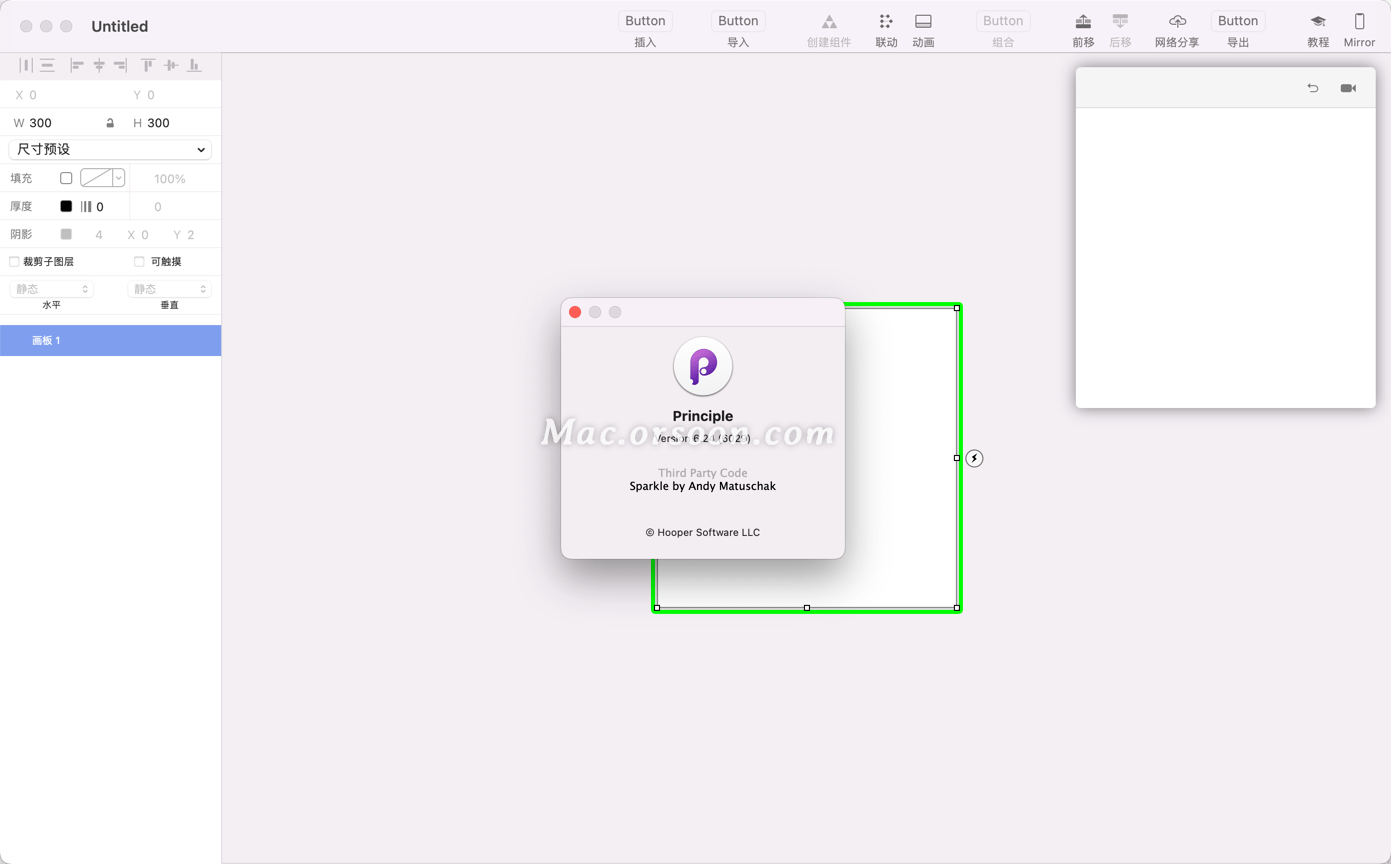This screenshot has height=864, width=1391.
Task: Open the 水平 horizontal 静态 dropdown
Action: click(51, 289)
